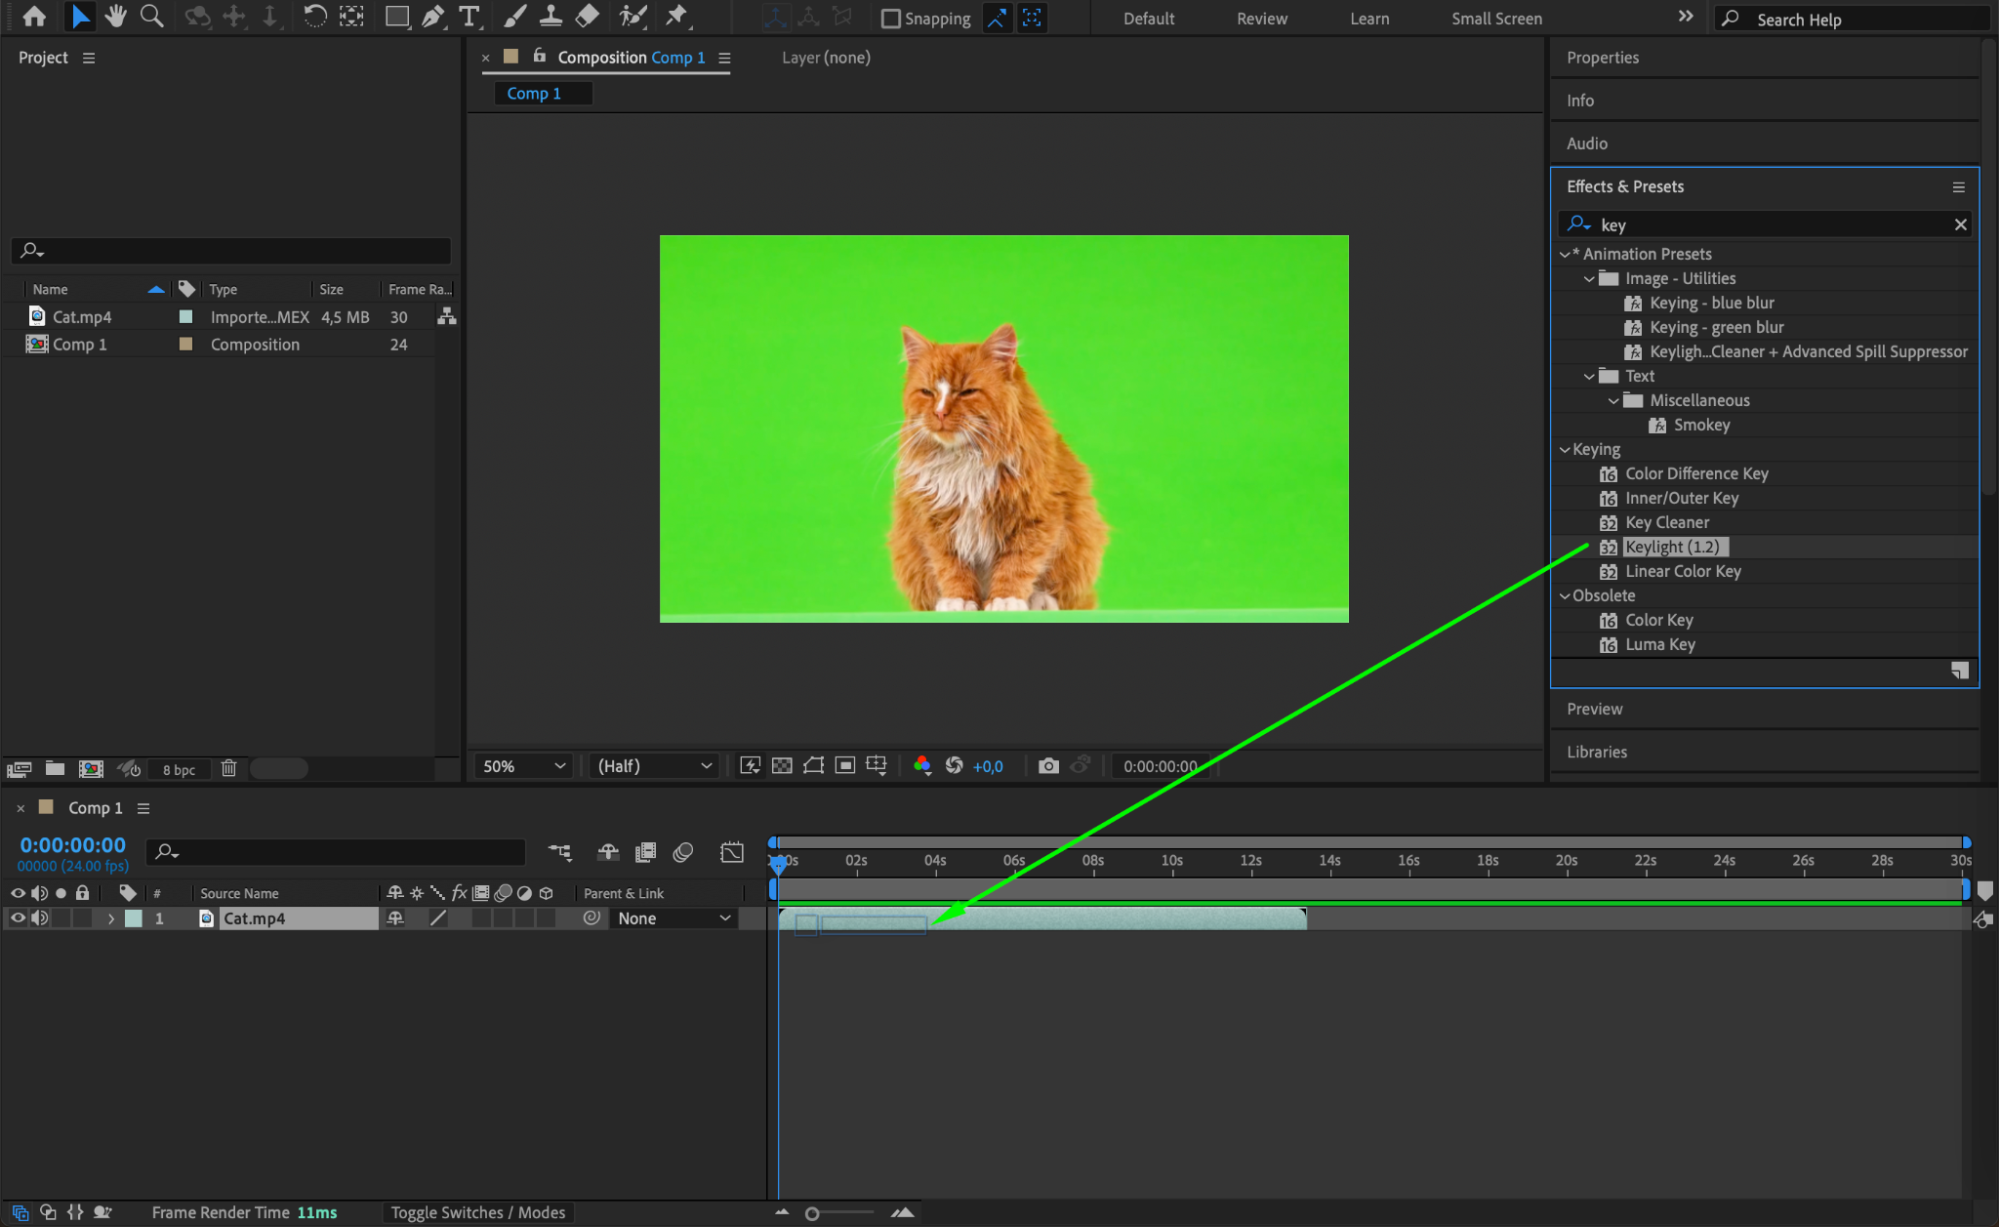Select the Keylight (1.2) effect

[1672, 547]
